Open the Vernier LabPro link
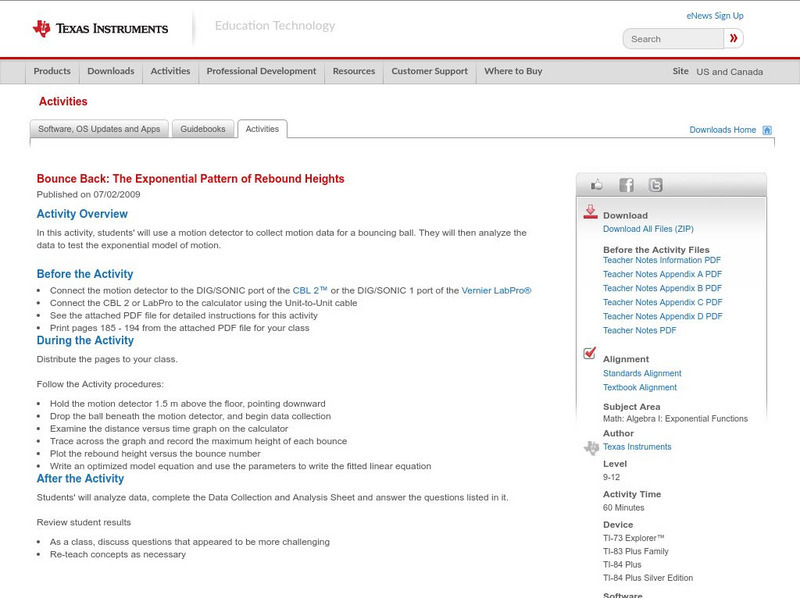Screen dimensions: 800x598 496,290
